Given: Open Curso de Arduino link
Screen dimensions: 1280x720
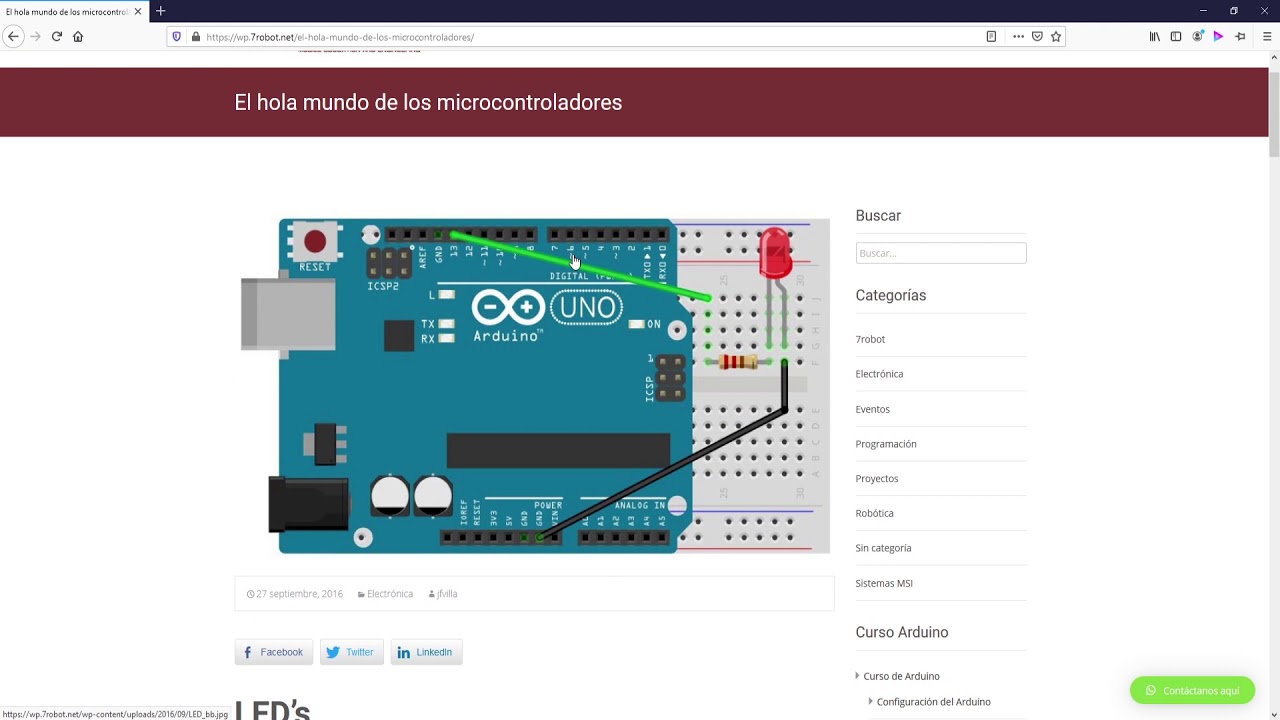Looking at the screenshot, I should click(901, 676).
